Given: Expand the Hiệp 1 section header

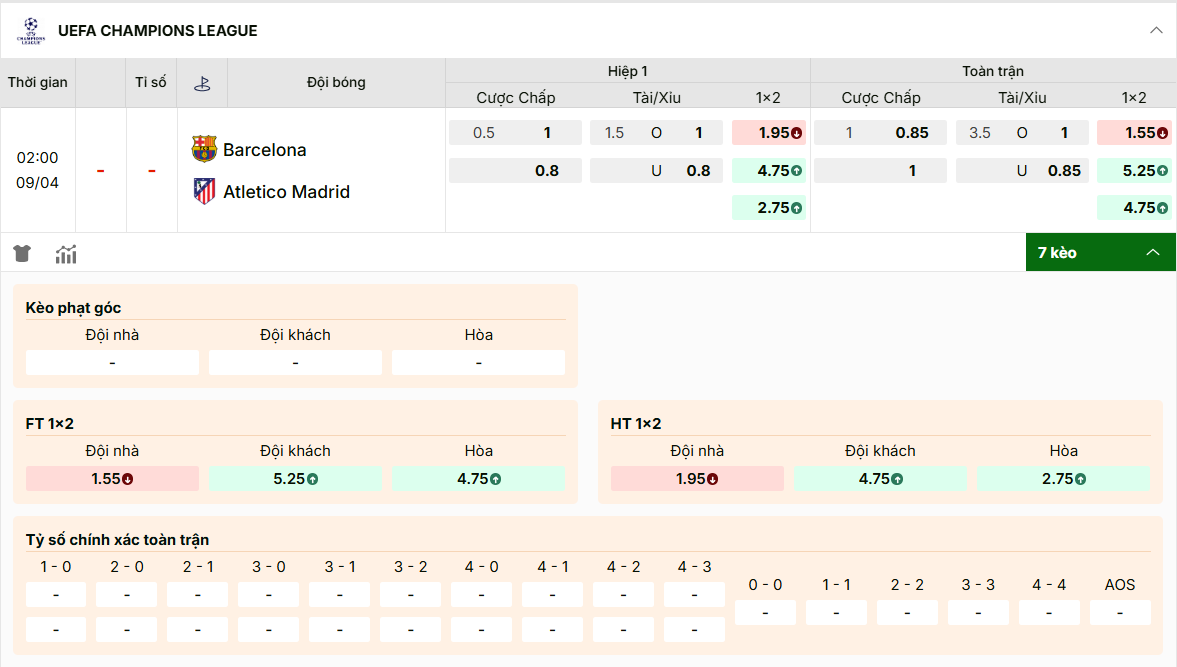Looking at the screenshot, I should click(627, 71).
